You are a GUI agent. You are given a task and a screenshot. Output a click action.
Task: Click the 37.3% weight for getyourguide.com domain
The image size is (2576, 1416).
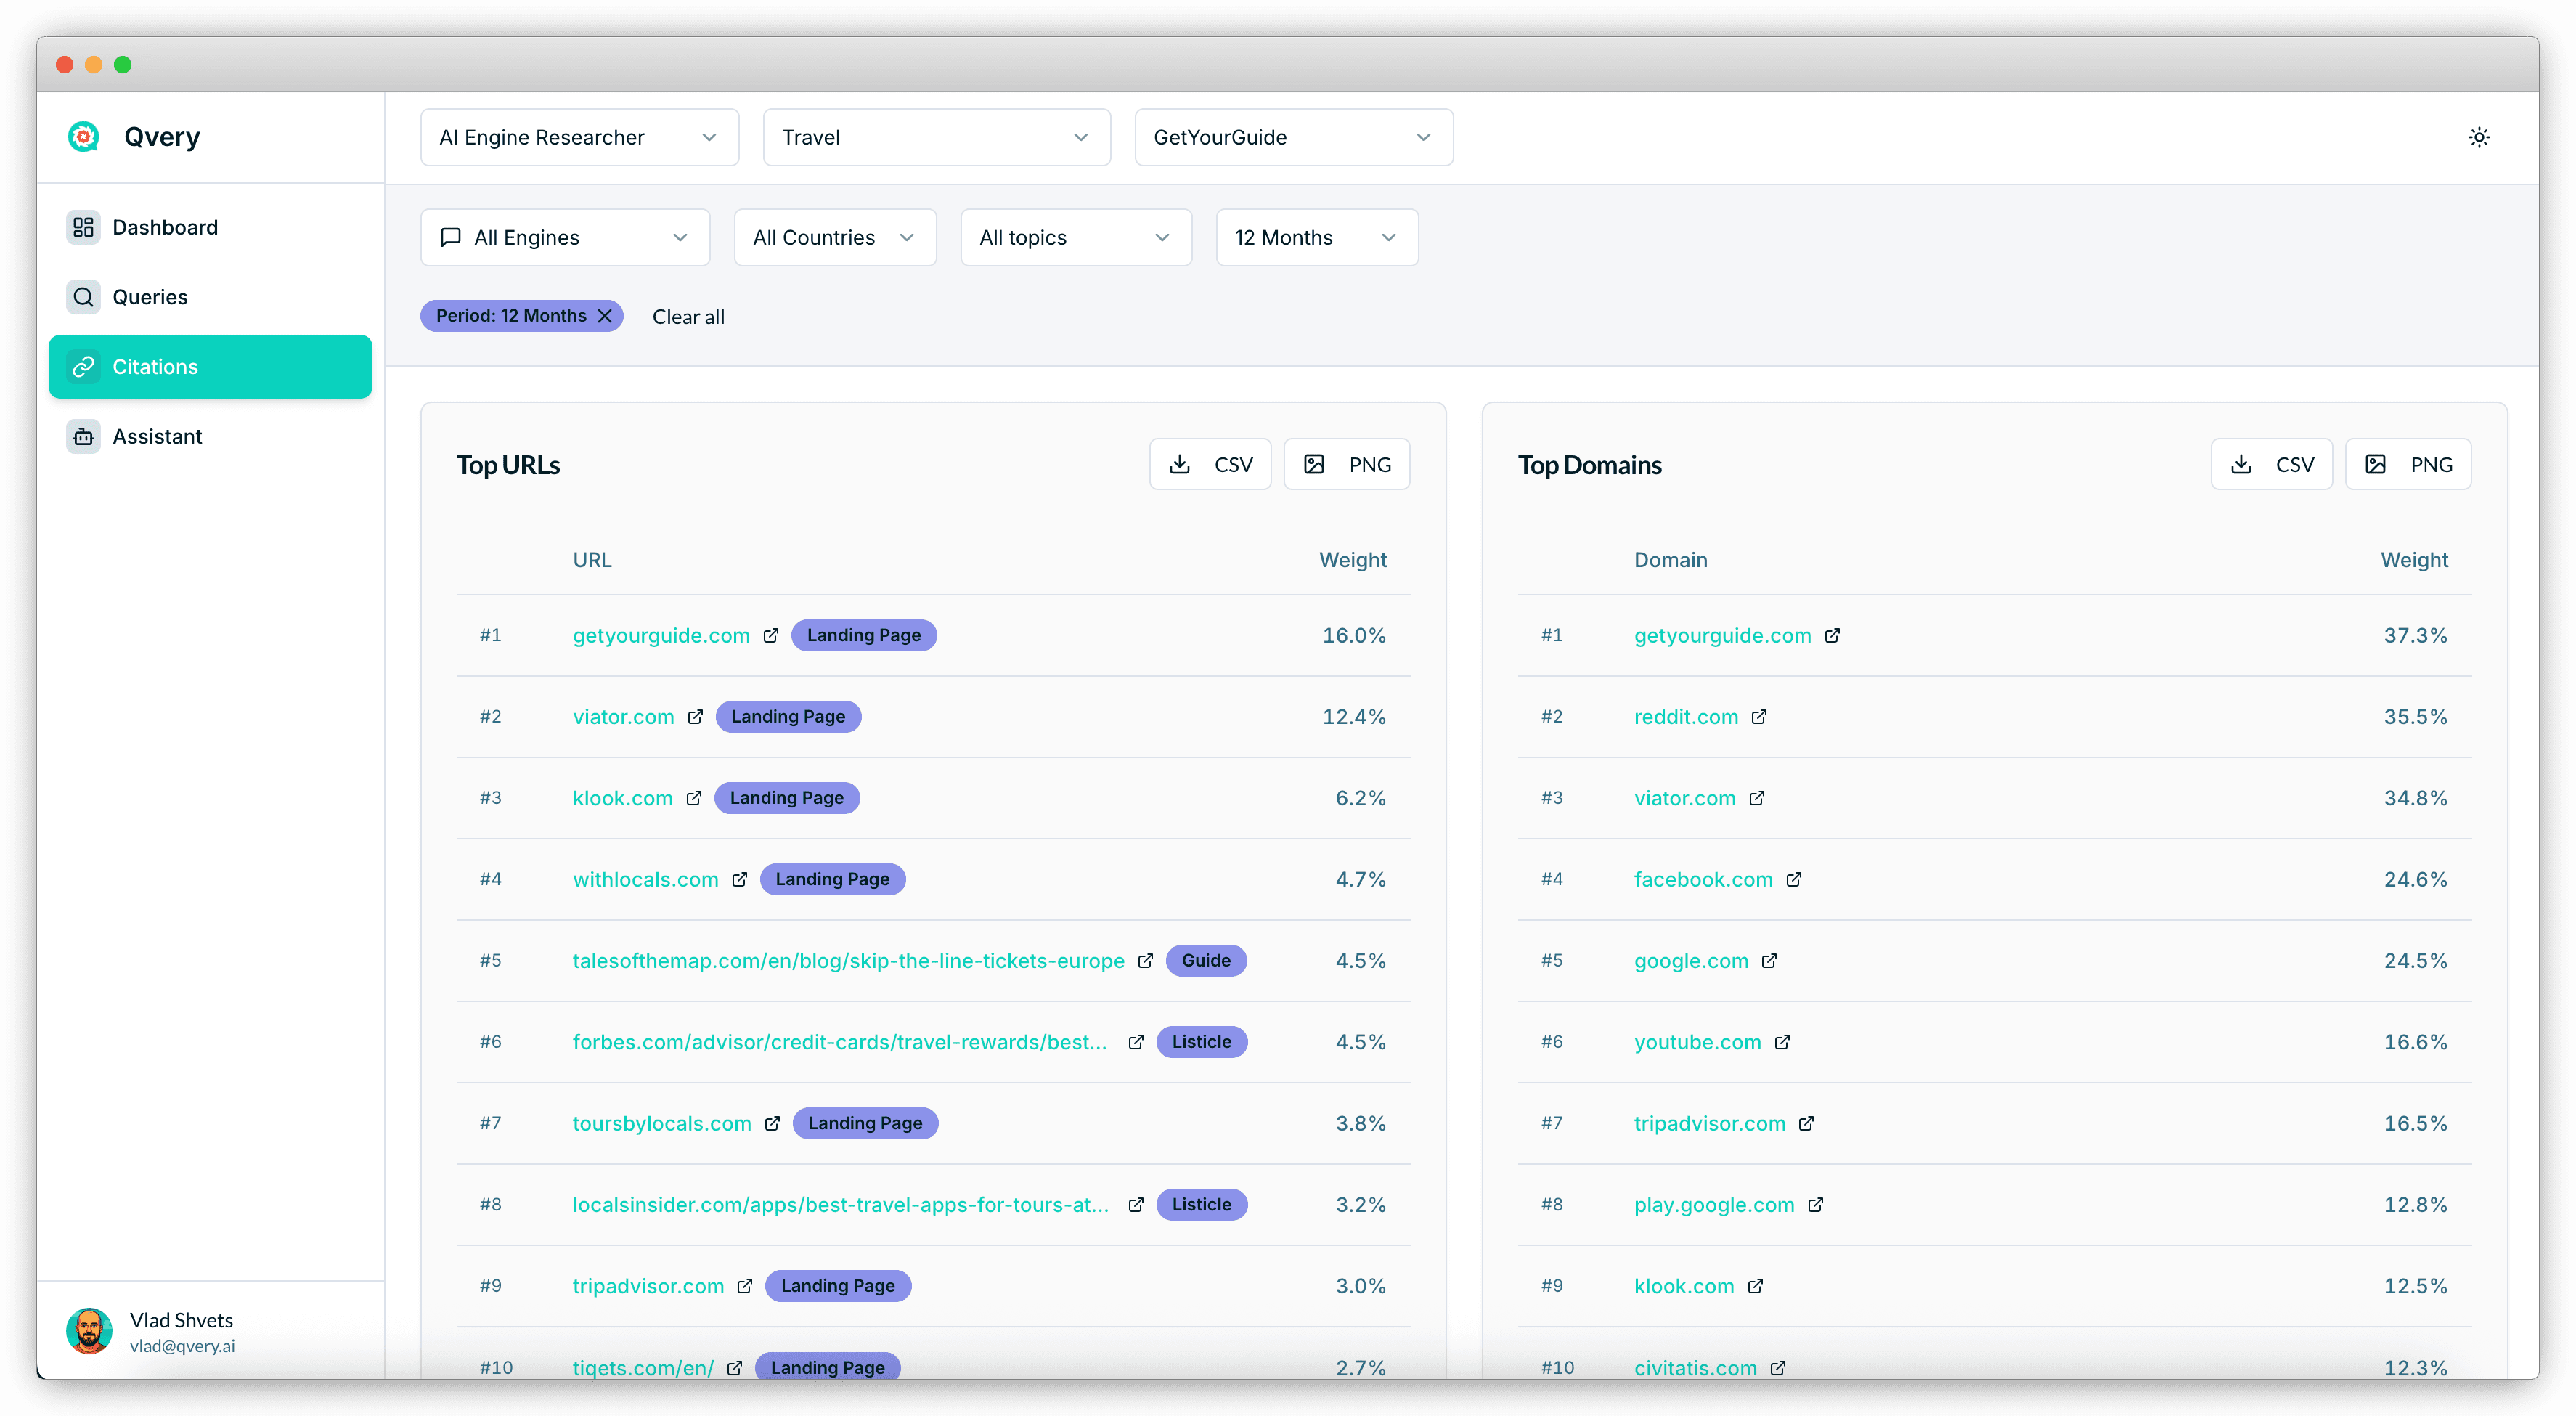(2415, 635)
